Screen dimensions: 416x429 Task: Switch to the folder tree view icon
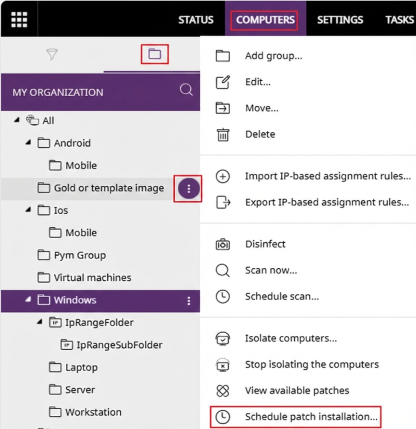coord(155,54)
